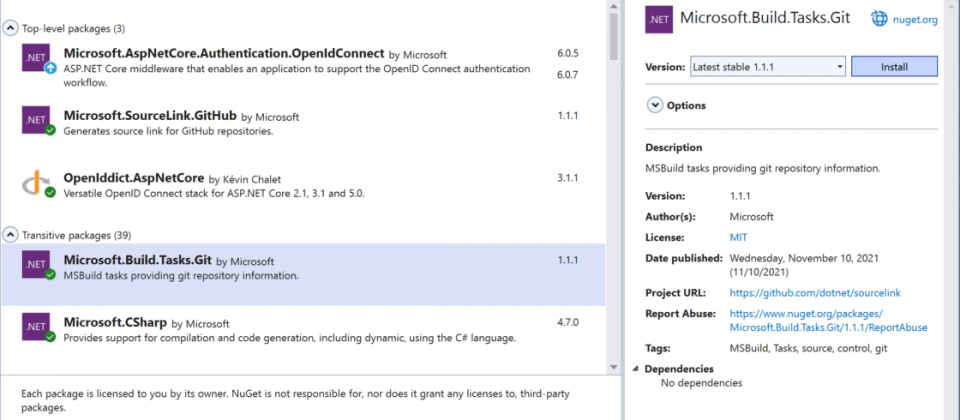Viewport: 960px width, 420px height.
Task: Click the Install button
Action: [x=894, y=67]
